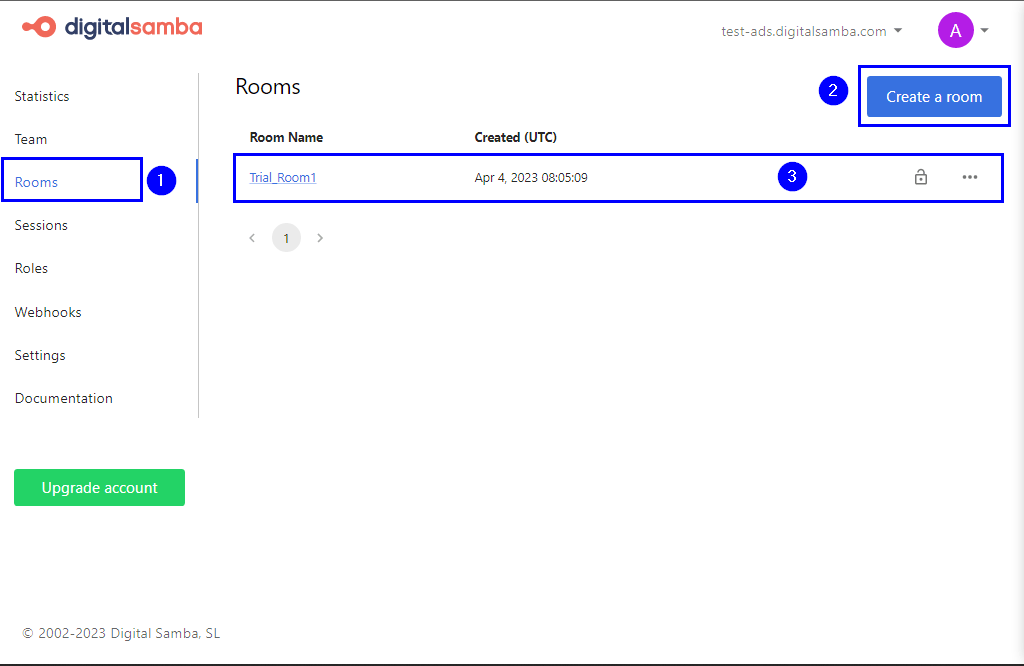Click the Digital Samba logo
Viewport: 1024px width, 666px height.
(111, 28)
